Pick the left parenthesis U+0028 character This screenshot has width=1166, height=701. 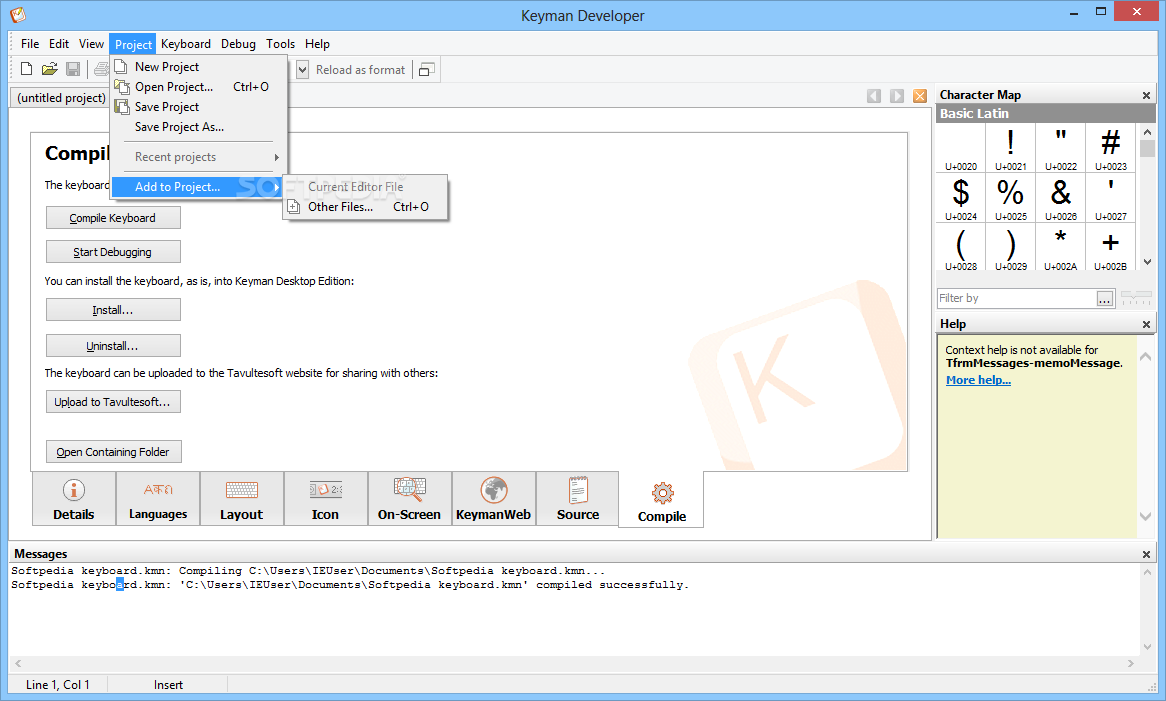[x=961, y=248]
